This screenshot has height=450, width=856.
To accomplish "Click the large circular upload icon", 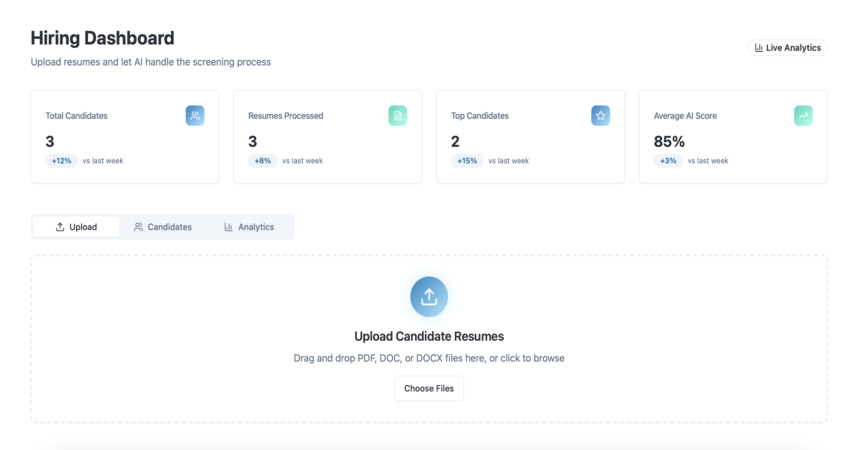I will [429, 297].
